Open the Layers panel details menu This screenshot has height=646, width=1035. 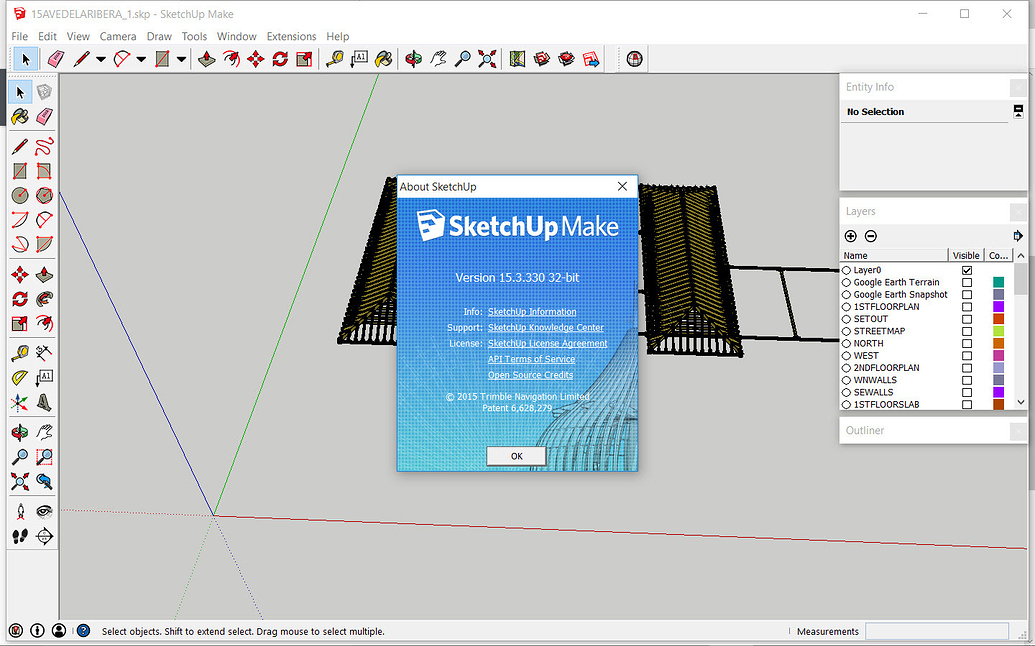(1017, 235)
